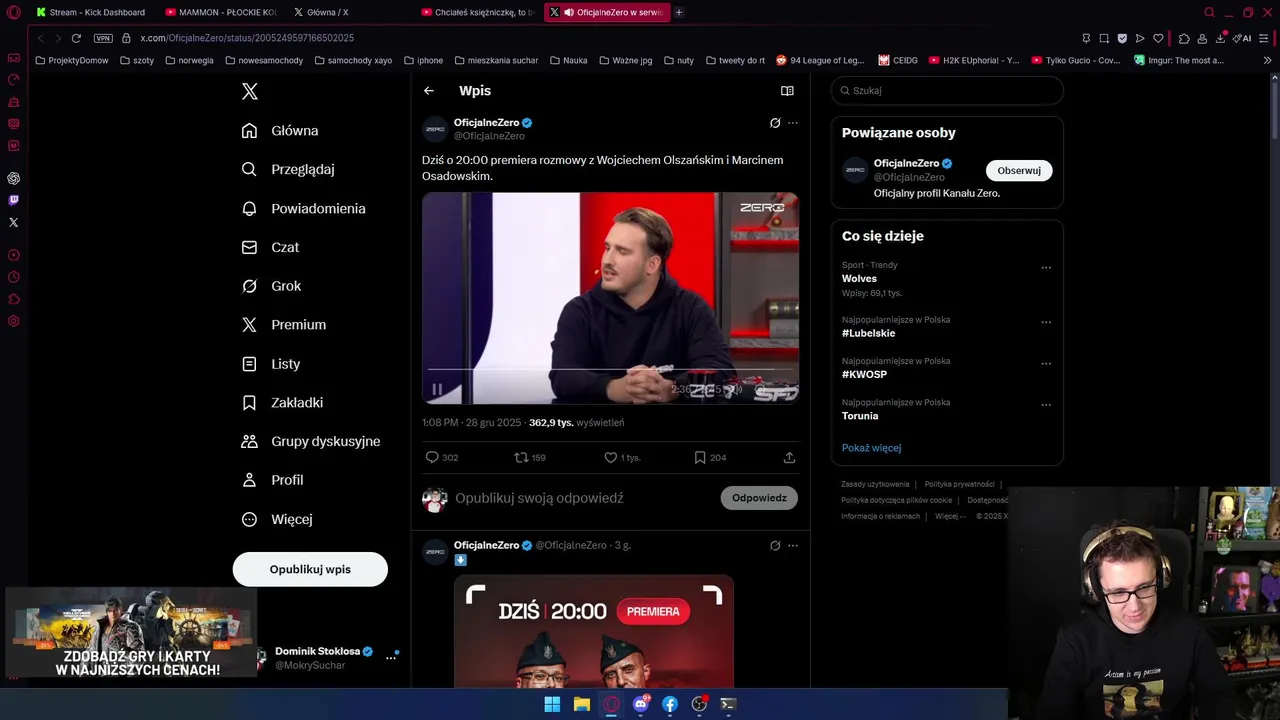
Task: Click the reply comment icon
Action: click(432, 457)
